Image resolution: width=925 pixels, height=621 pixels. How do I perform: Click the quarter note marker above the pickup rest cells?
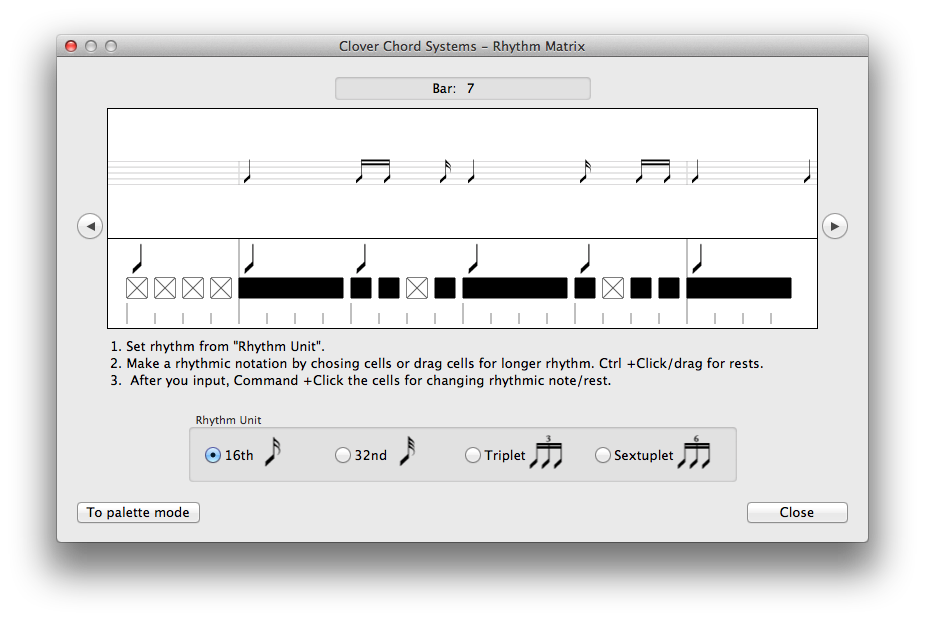pyautogui.click(x=137, y=258)
